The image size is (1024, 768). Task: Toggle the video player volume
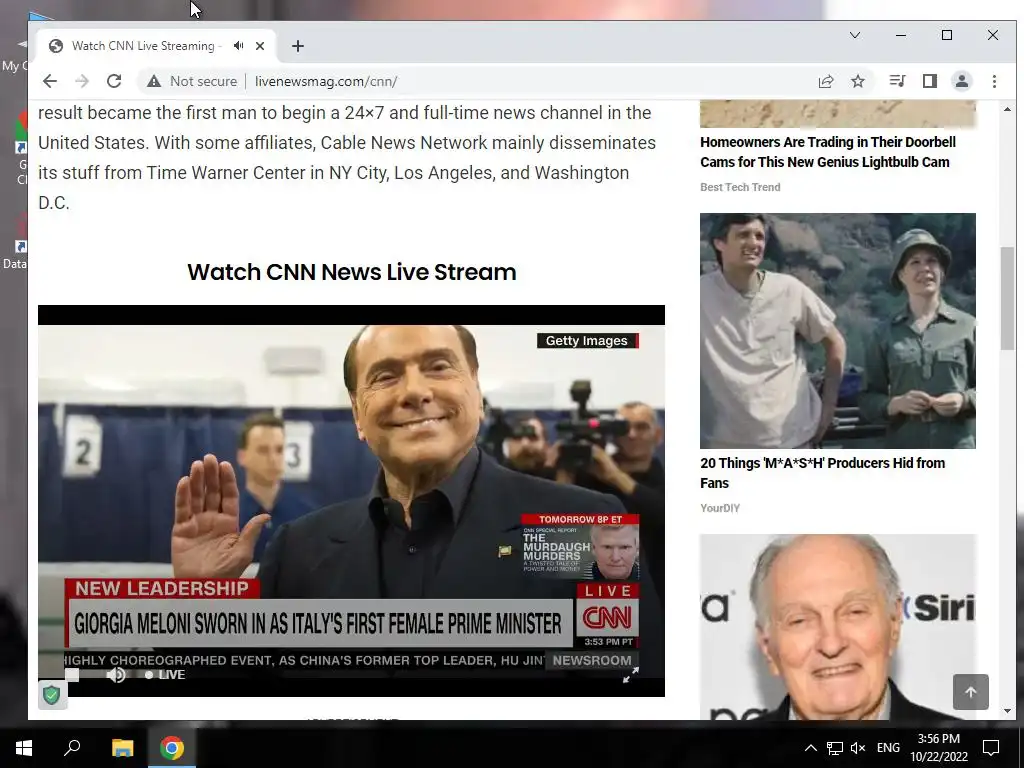[116, 675]
